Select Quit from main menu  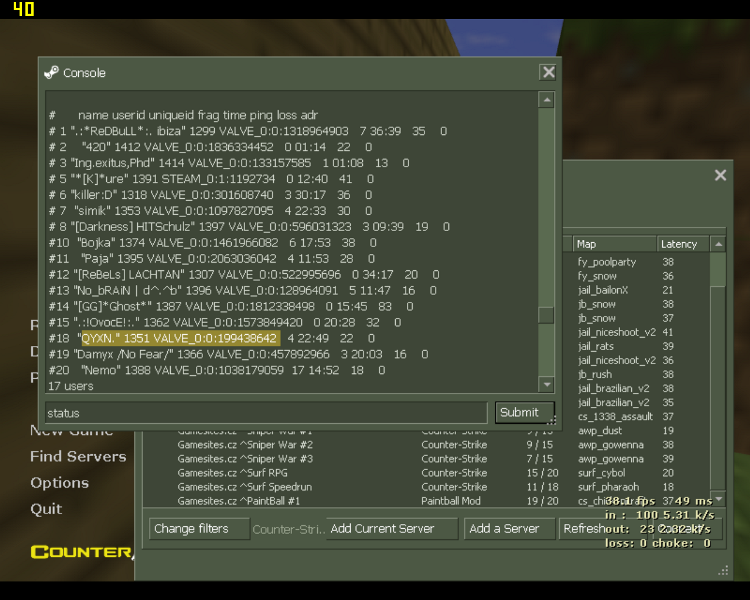pos(46,509)
